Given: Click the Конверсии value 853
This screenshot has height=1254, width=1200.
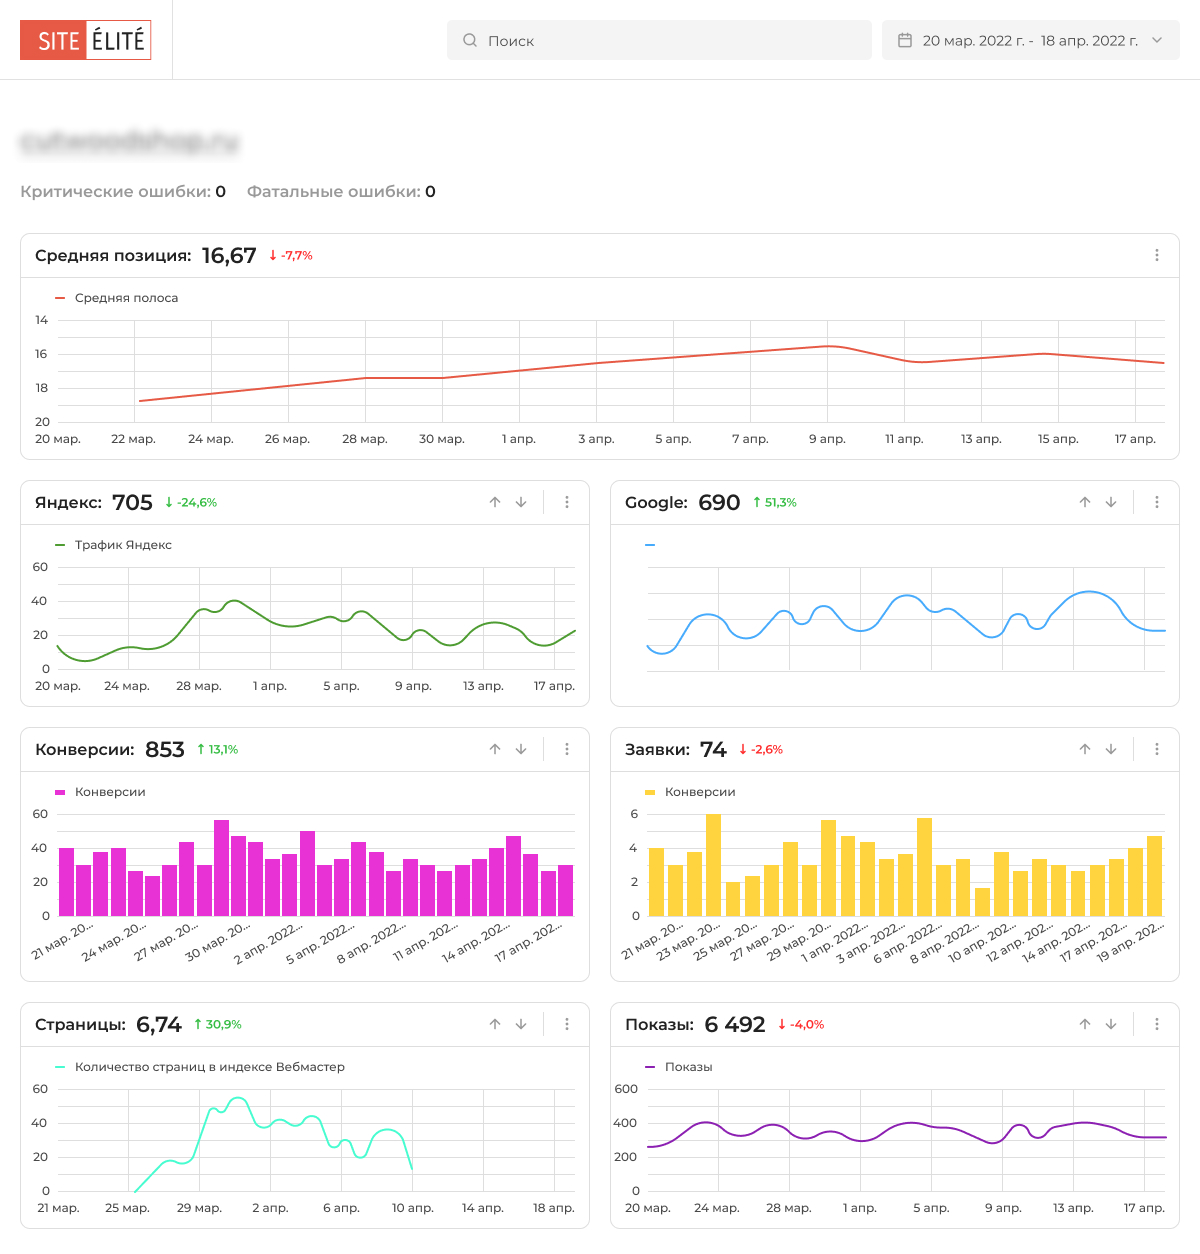Looking at the screenshot, I should coord(165,749).
